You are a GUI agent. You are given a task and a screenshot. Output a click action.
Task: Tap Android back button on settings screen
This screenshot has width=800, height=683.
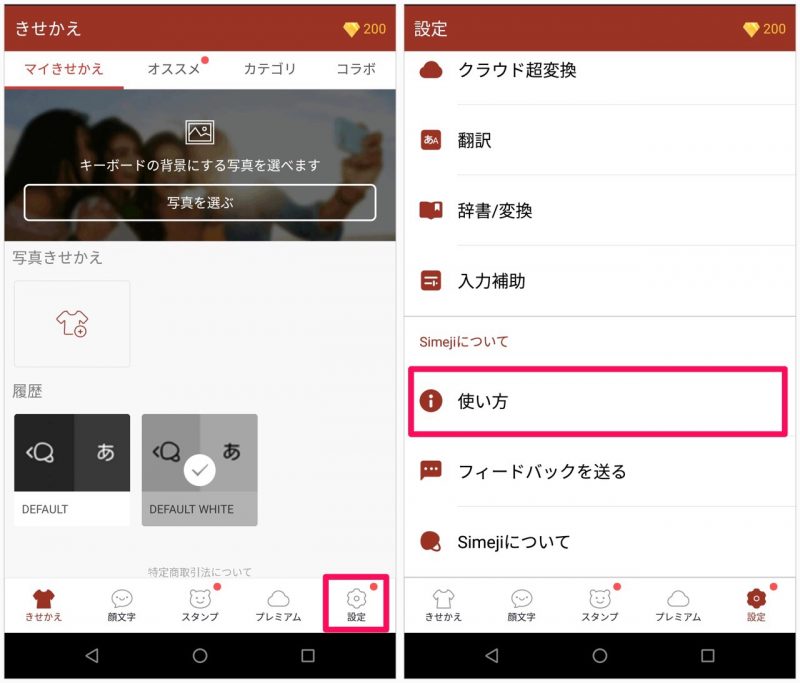coord(492,655)
